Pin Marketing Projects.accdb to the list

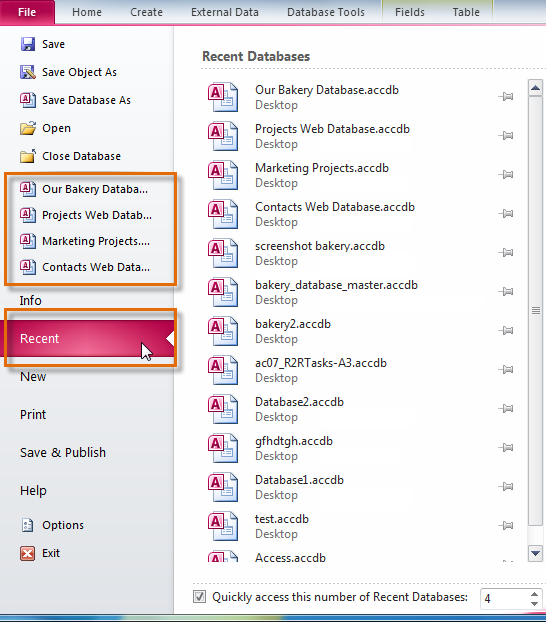coord(506,175)
